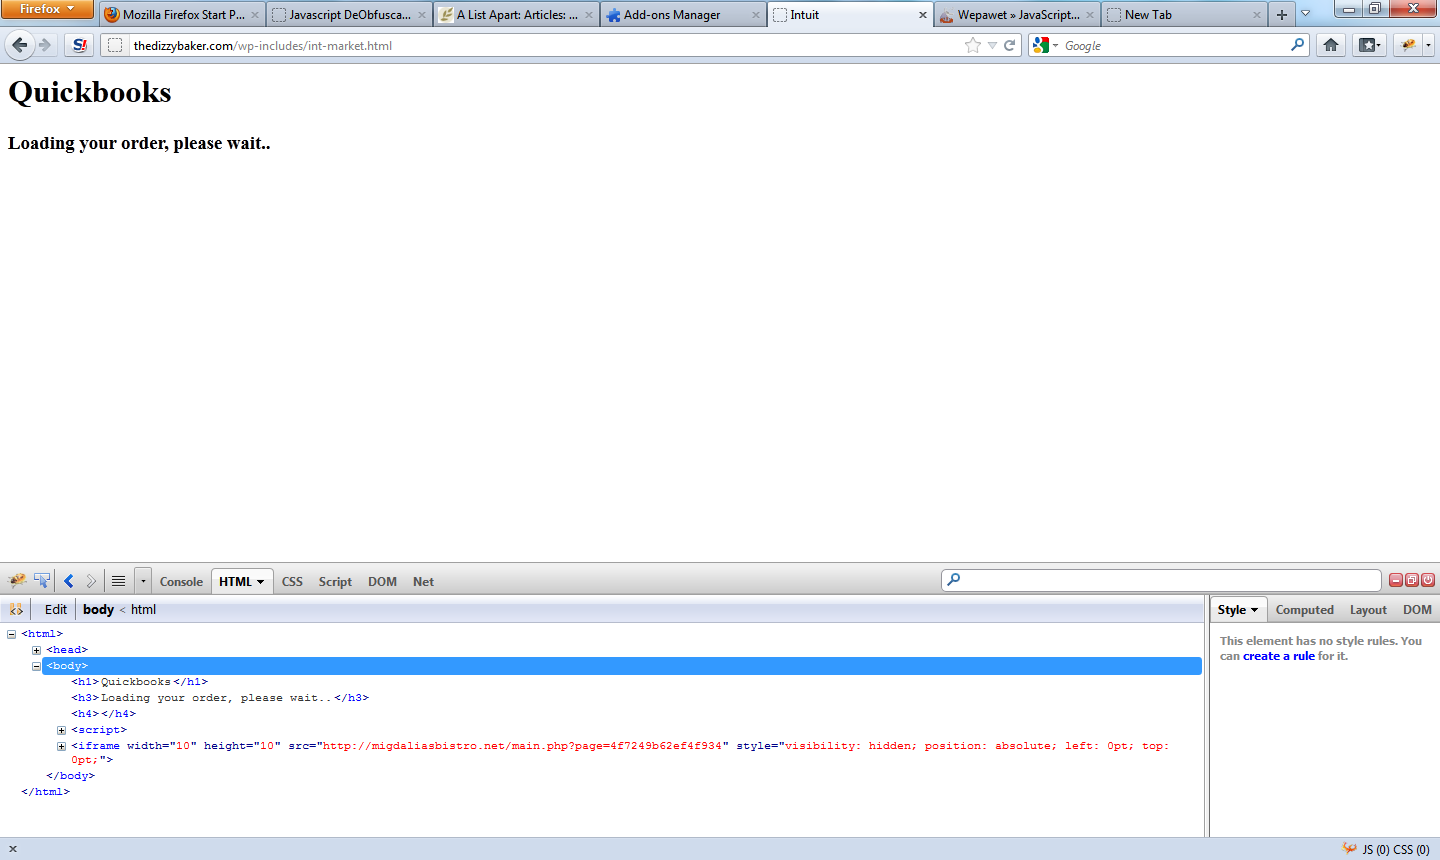Switch to the main DOM panel tab
Viewport: 1440px width, 860px height.
[x=382, y=582]
